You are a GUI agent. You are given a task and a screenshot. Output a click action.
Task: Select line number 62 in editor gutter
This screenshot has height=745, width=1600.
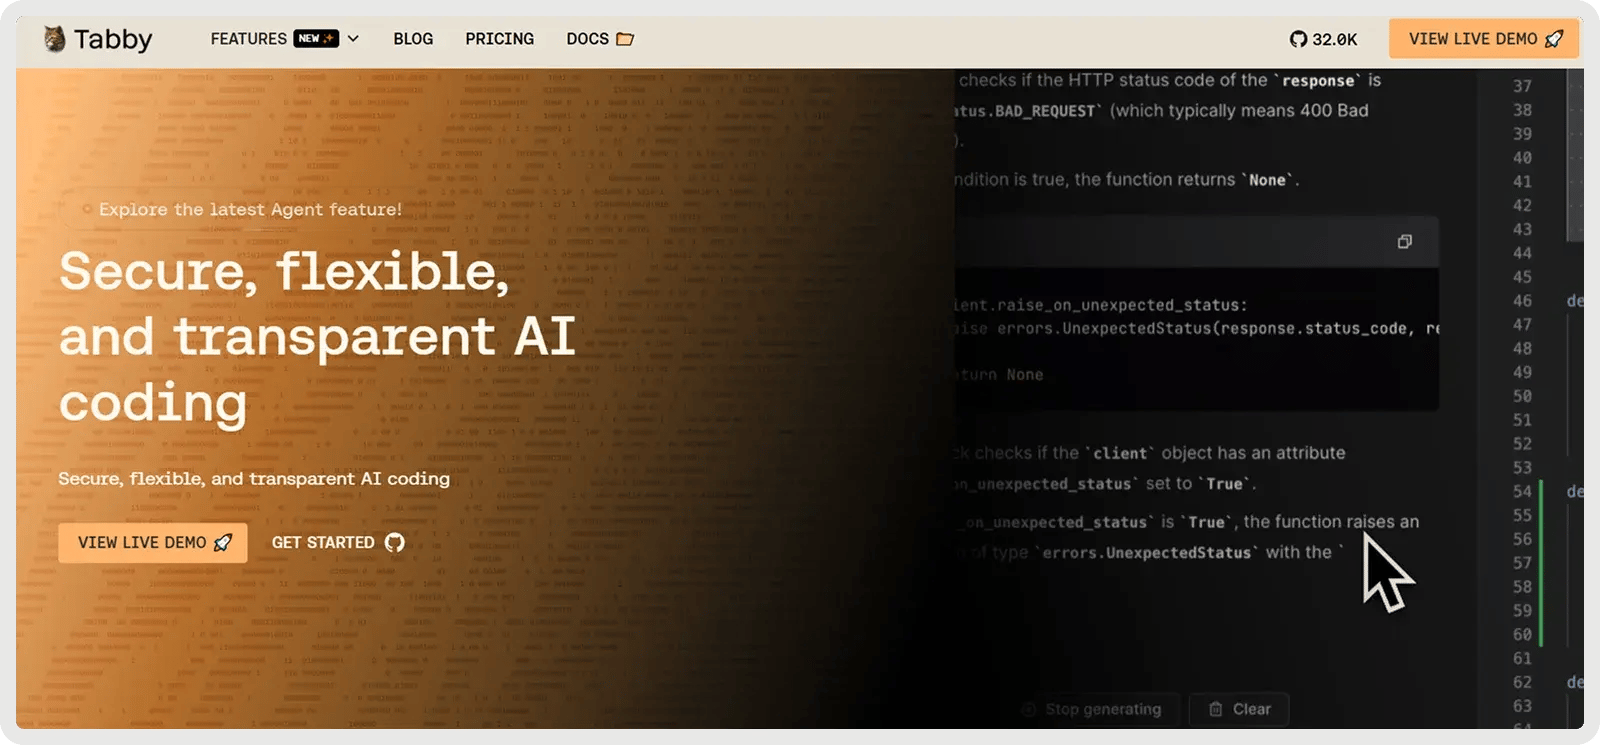pyautogui.click(x=1522, y=682)
